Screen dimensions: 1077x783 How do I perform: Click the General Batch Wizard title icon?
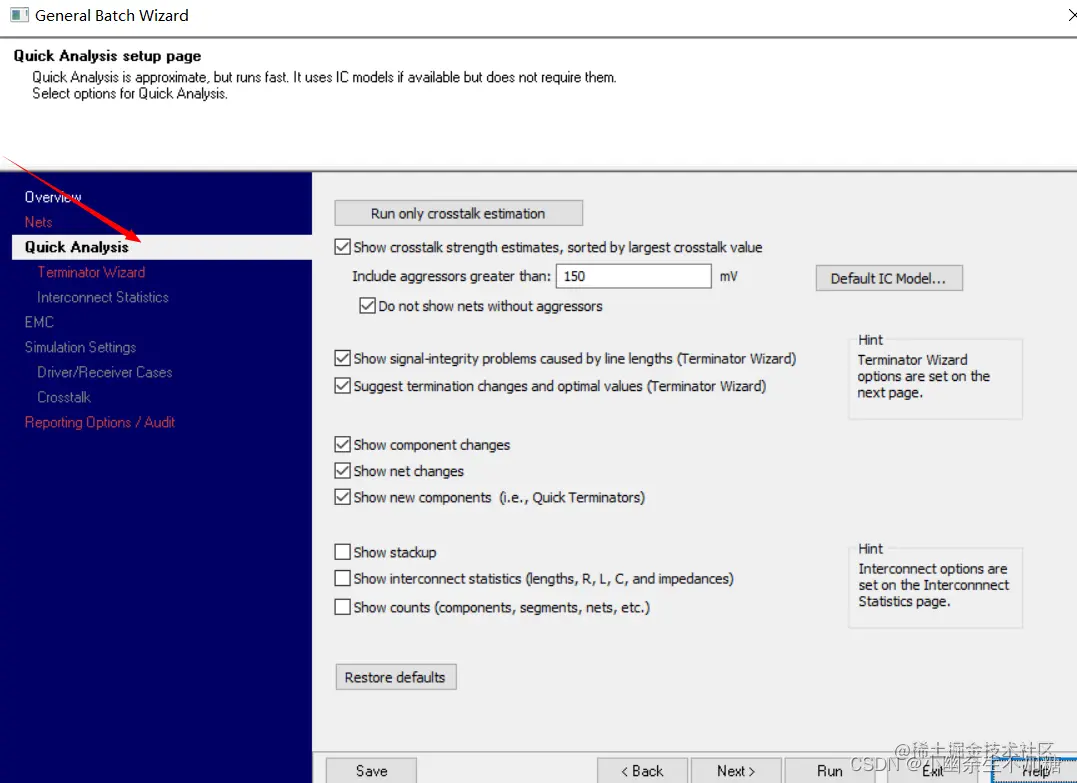pos(20,15)
